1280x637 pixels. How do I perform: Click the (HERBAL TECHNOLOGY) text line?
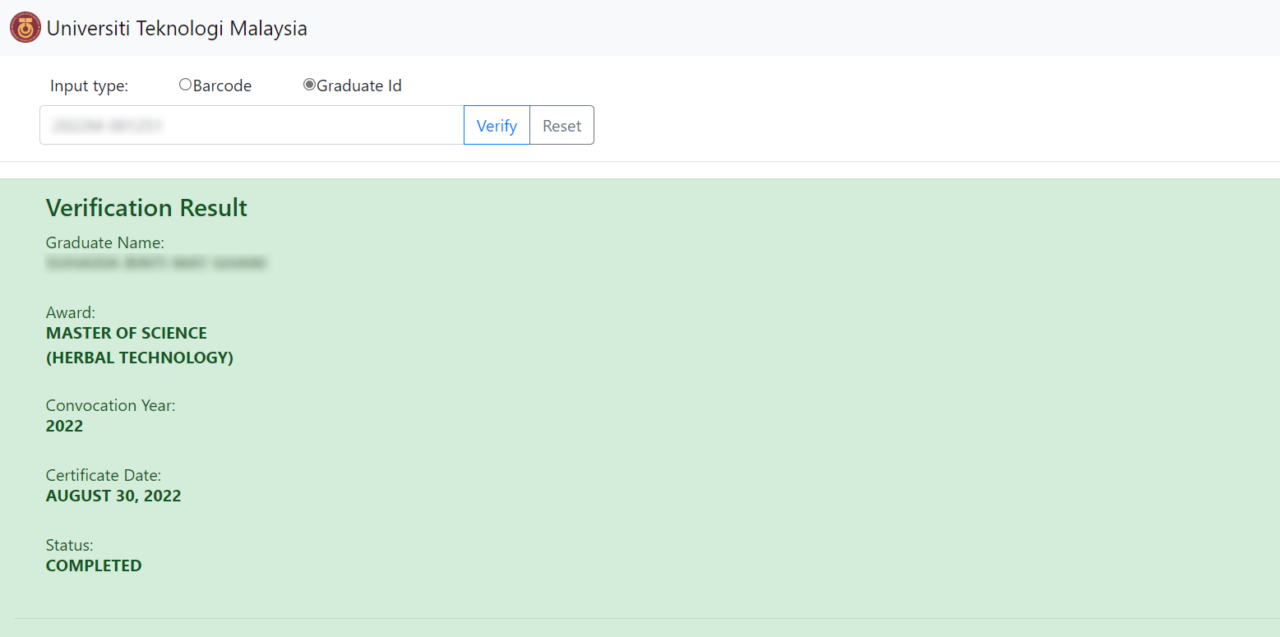[x=139, y=358]
